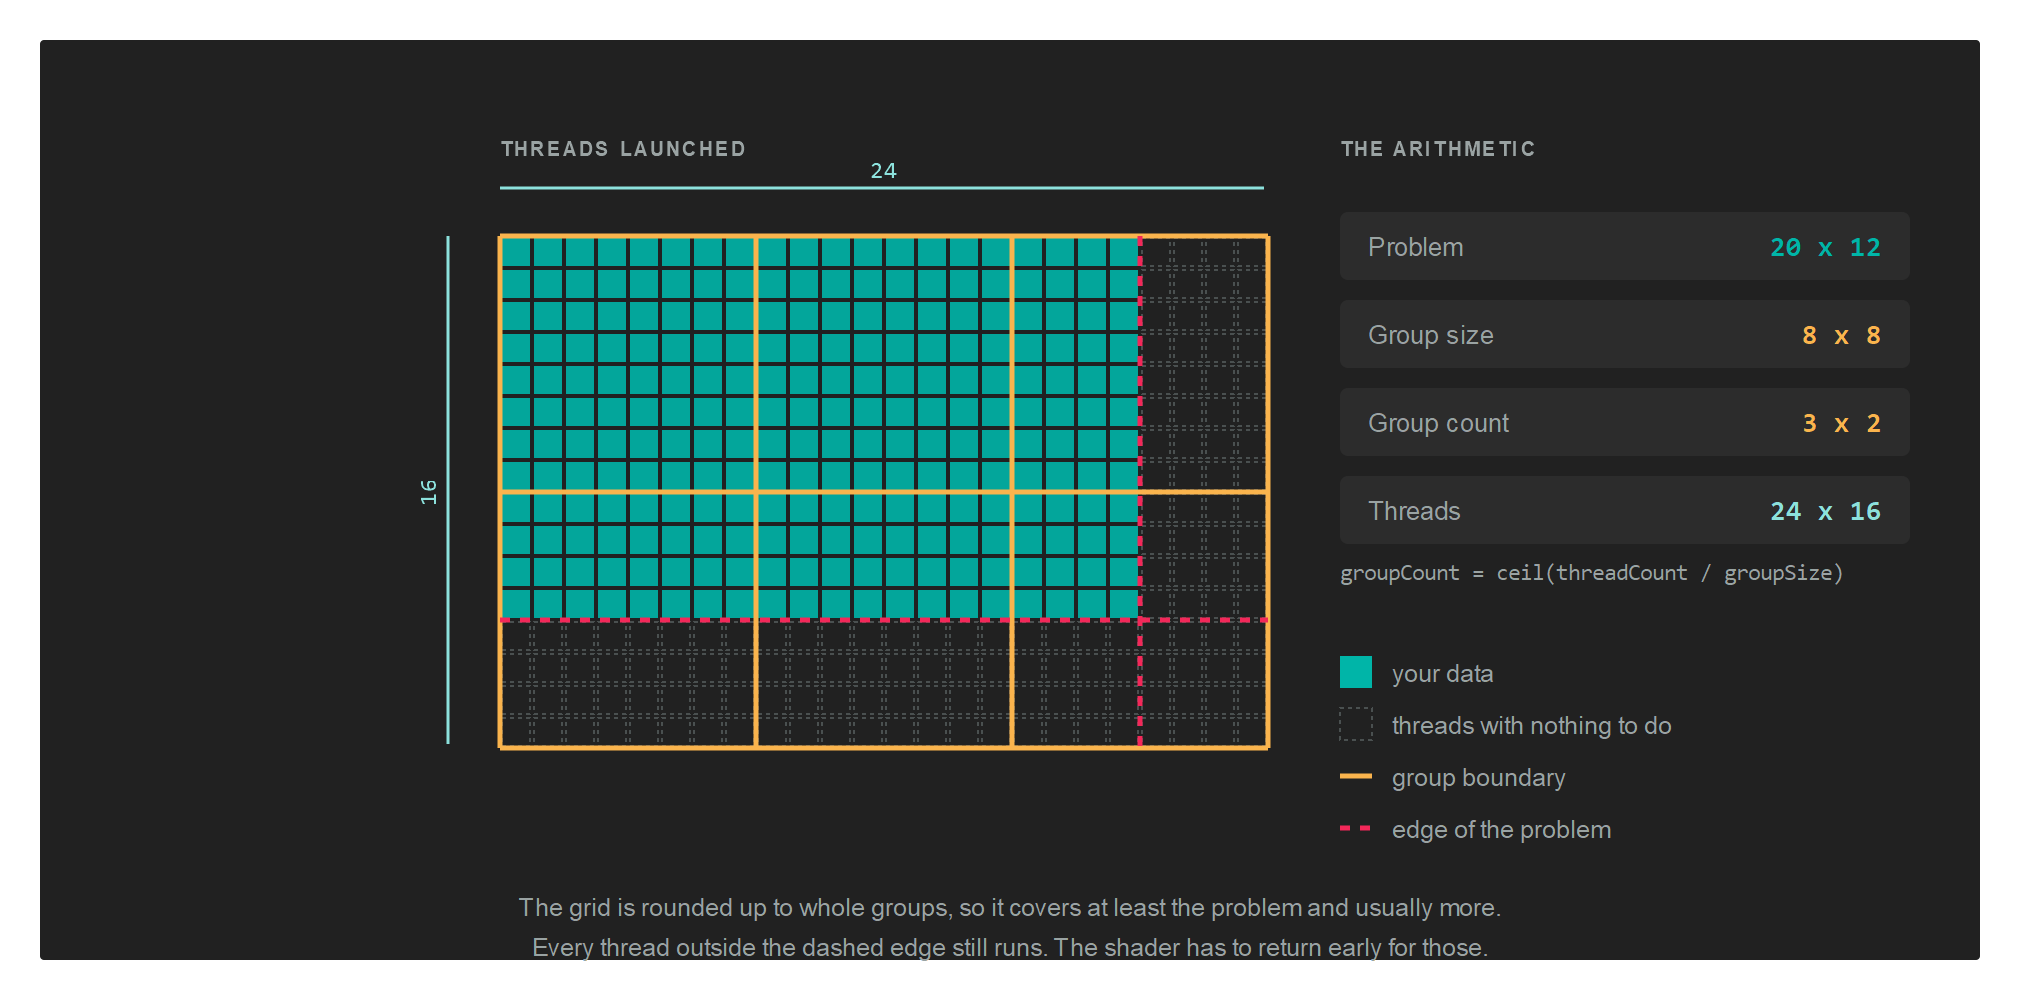
Task: Click the dashed 'threads with nothing to do' swatch
Action: coord(1356,724)
